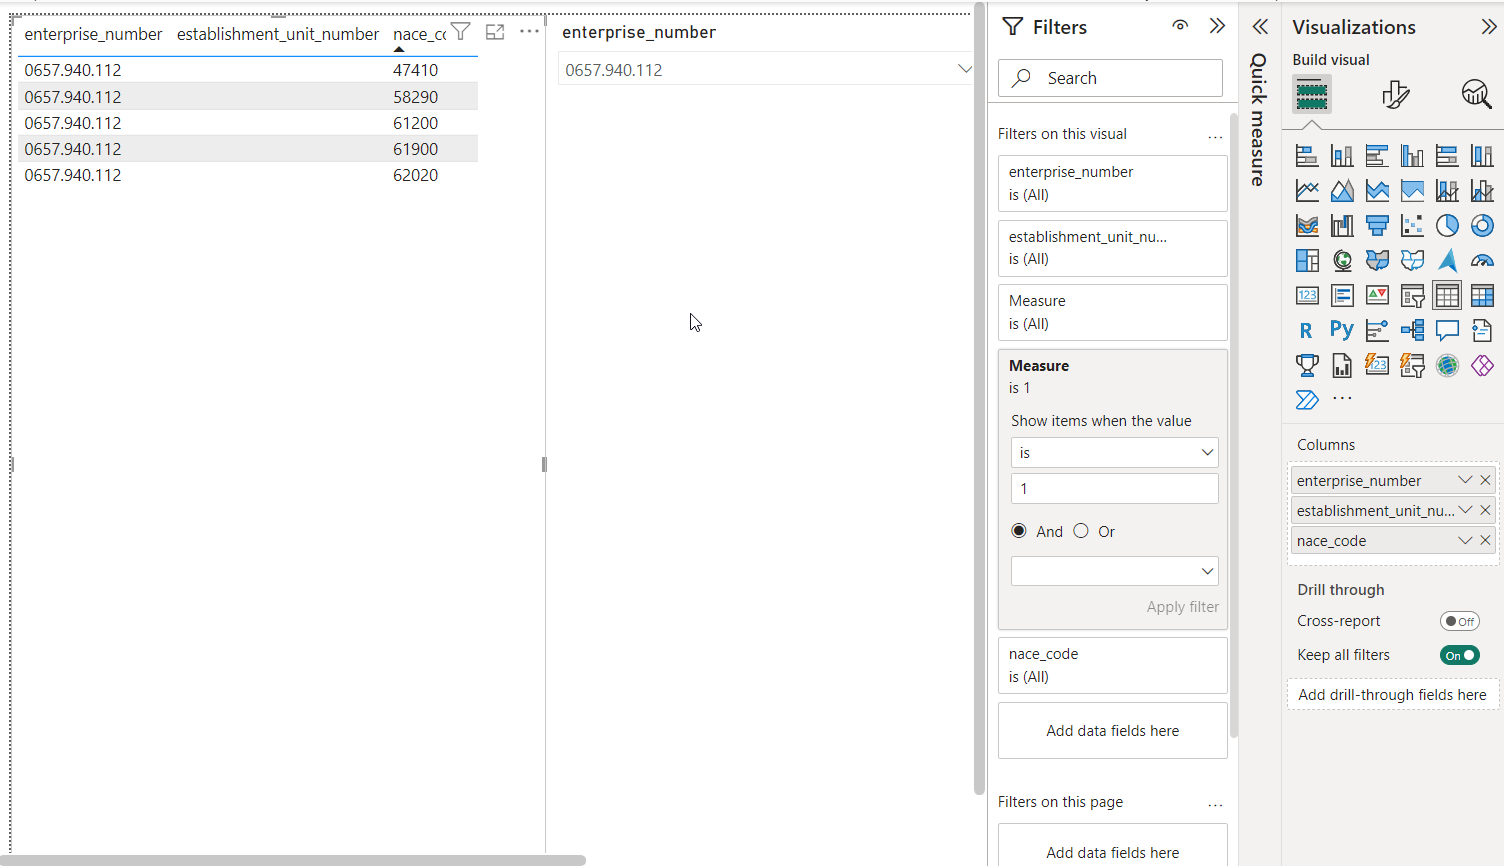Collapse the Filters pane
The width and height of the screenshot is (1504, 866).
(1217, 26)
